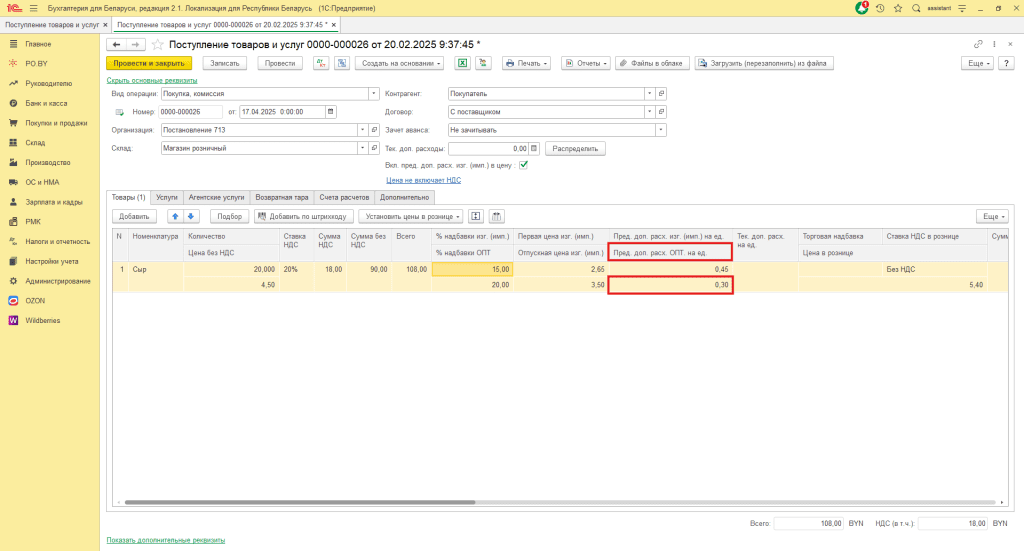The width and height of the screenshot is (1024, 551).
Task: Click Добавить по штрихкоду button
Action: (304, 216)
